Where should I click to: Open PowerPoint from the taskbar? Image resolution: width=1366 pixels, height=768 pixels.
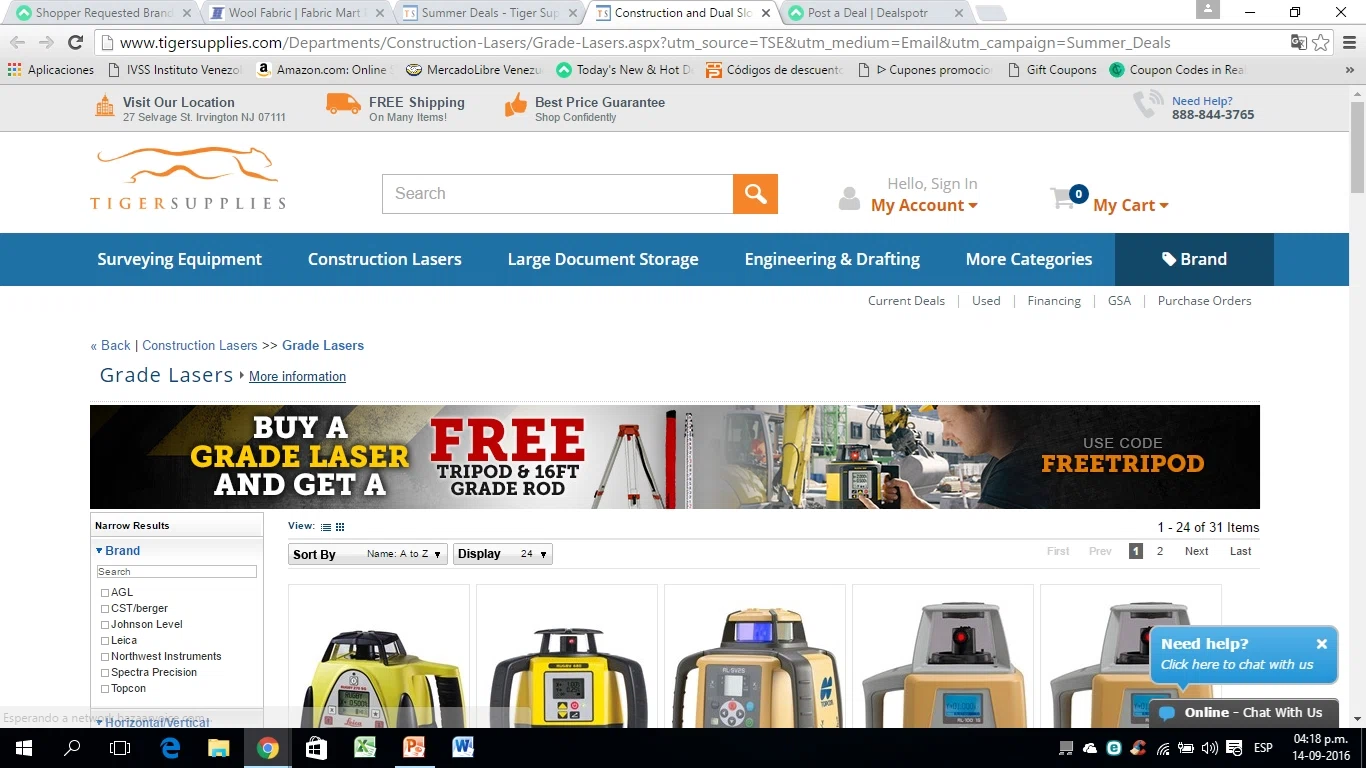413,748
